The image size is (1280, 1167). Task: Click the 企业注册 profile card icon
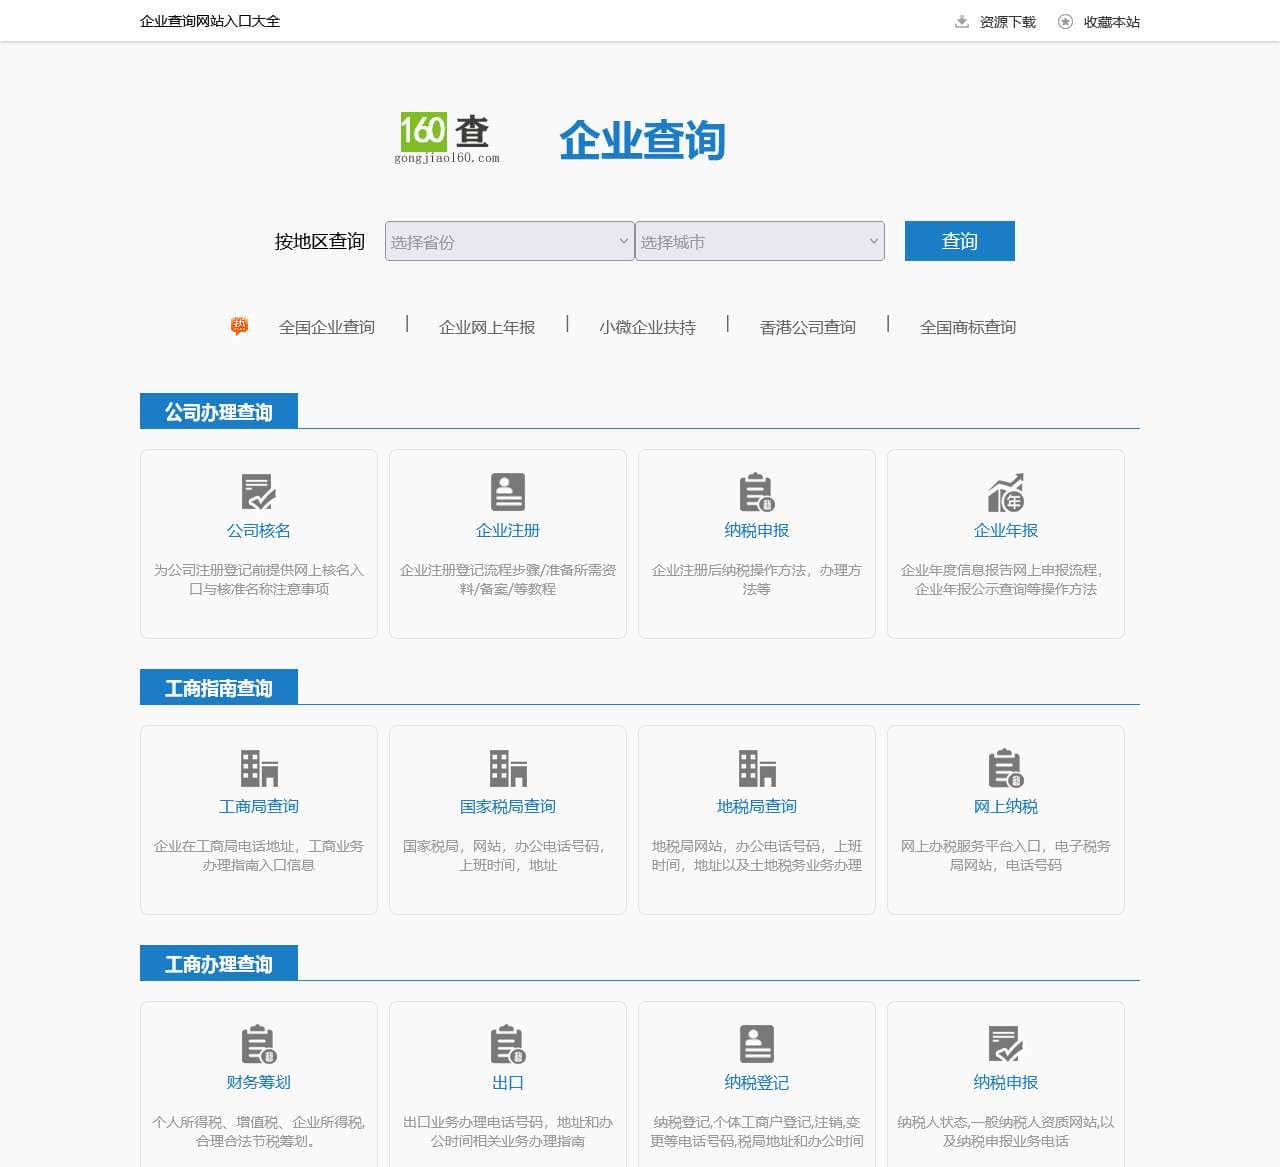point(507,491)
